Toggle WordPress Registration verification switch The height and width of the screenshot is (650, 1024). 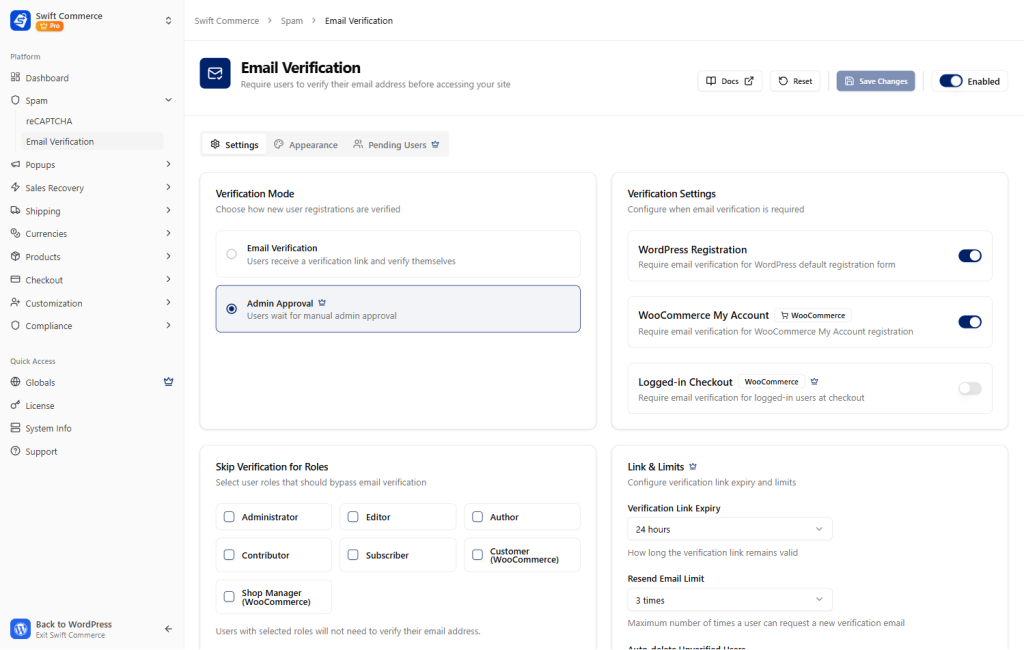pos(970,255)
